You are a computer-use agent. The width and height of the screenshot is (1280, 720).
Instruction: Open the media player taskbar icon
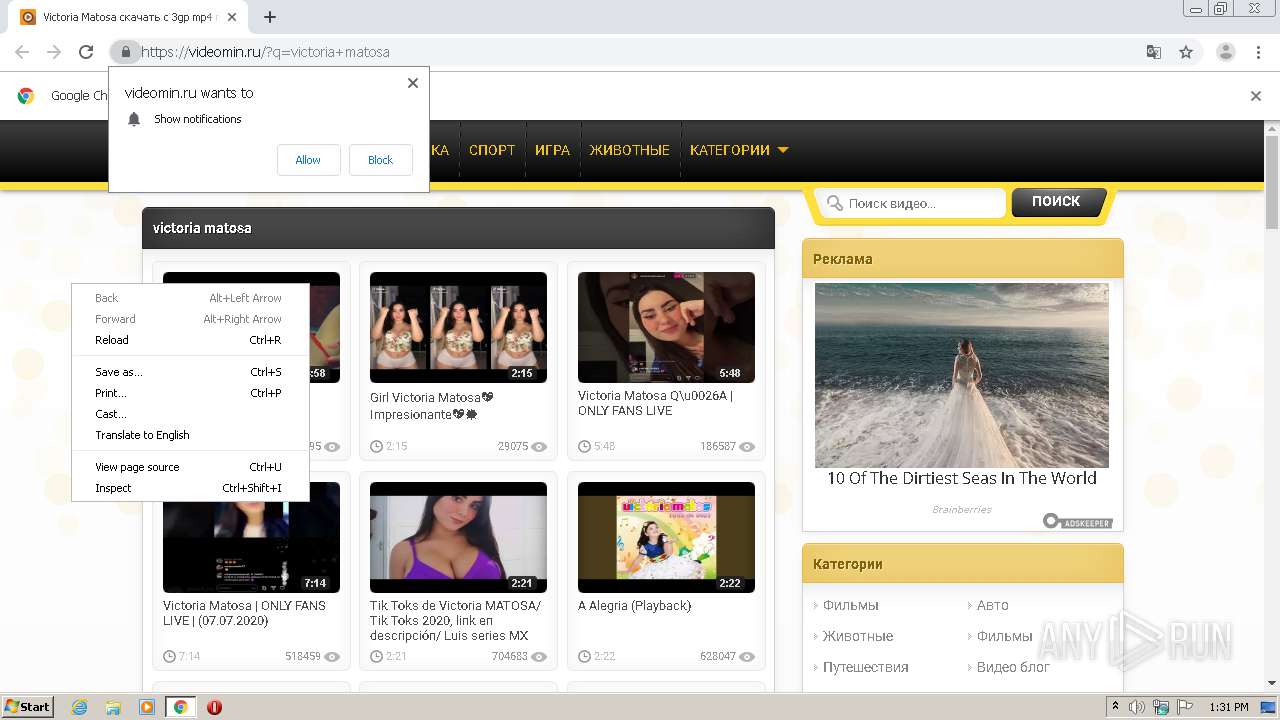[147, 707]
